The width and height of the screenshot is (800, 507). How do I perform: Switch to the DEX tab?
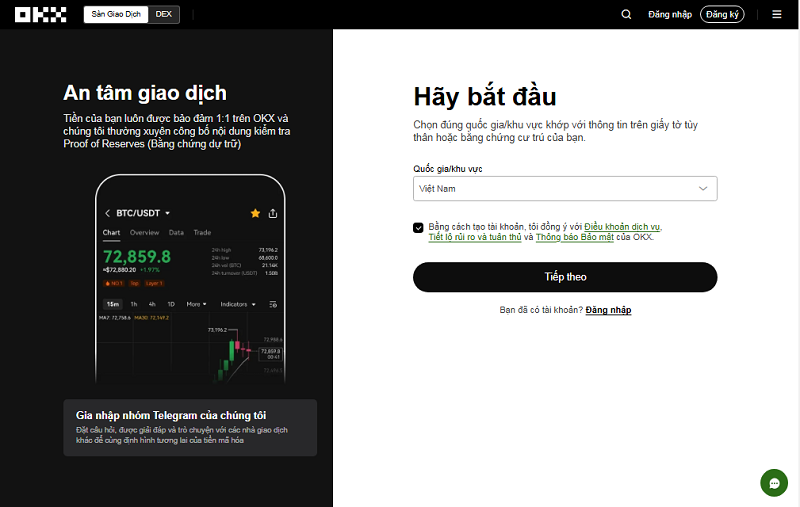click(x=163, y=14)
